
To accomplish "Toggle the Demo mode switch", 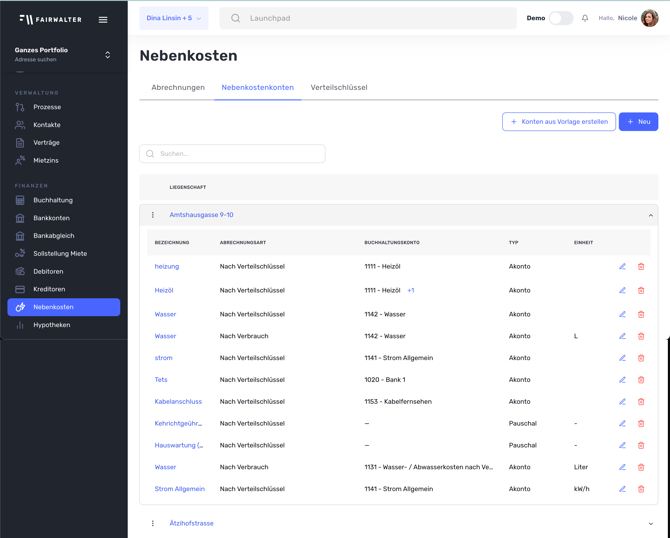I will (x=561, y=18).
